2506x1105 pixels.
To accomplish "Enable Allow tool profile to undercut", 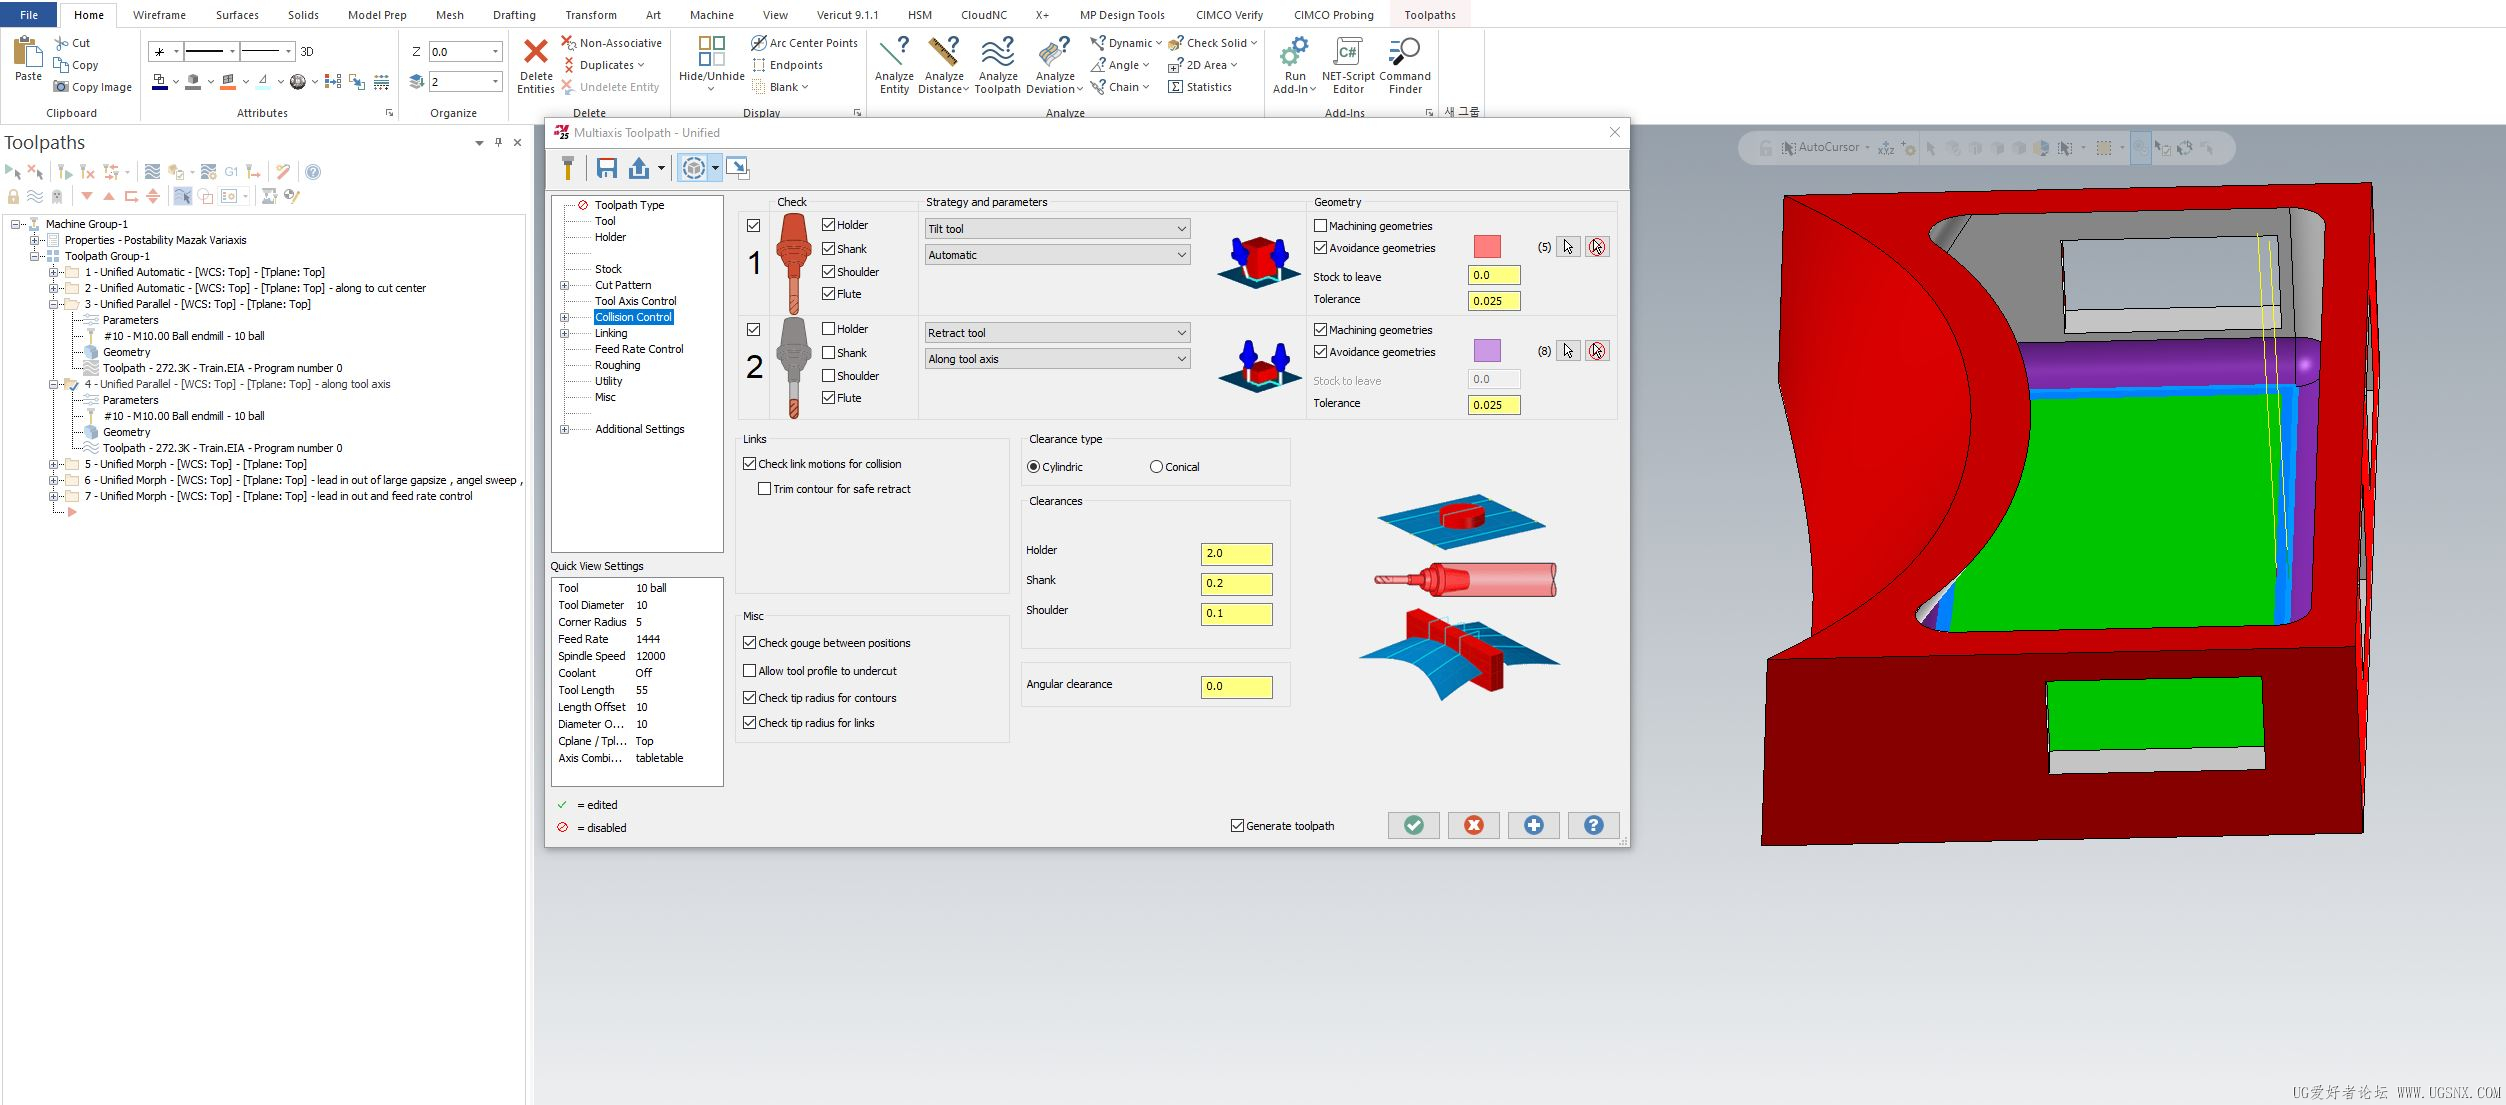I will point(750,671).
